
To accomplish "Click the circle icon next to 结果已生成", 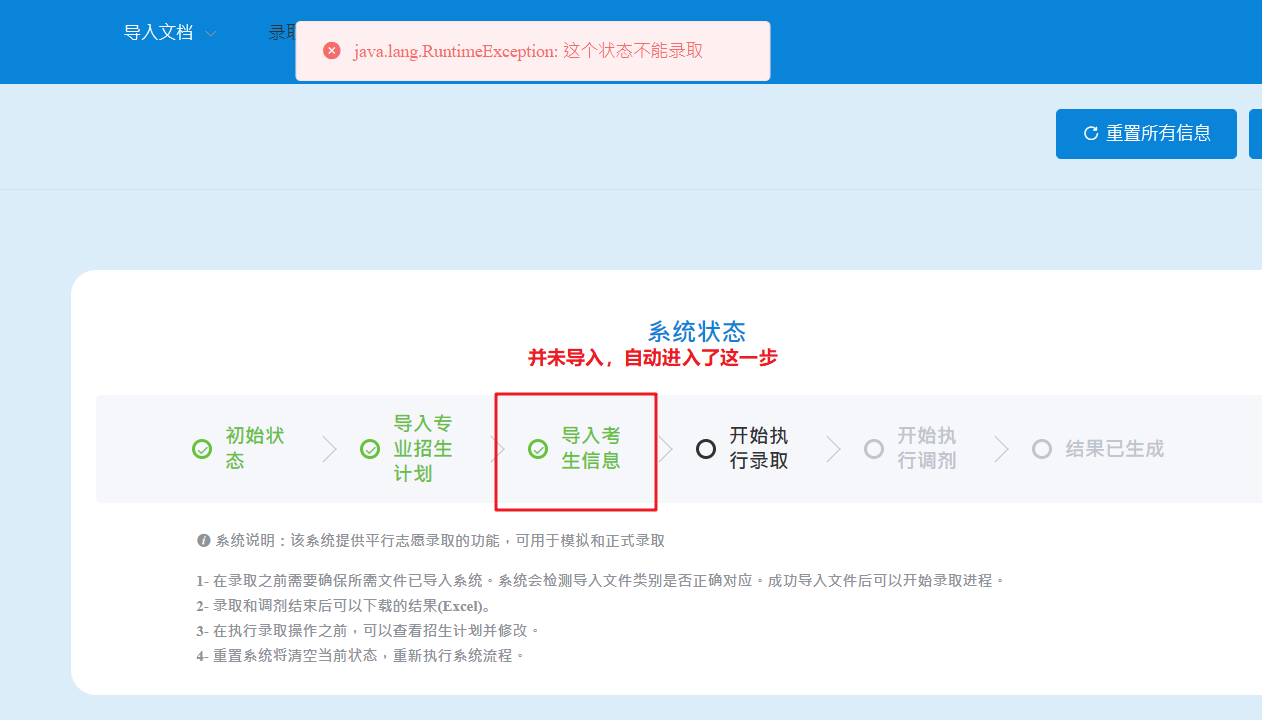I will tap(1042, 449).
